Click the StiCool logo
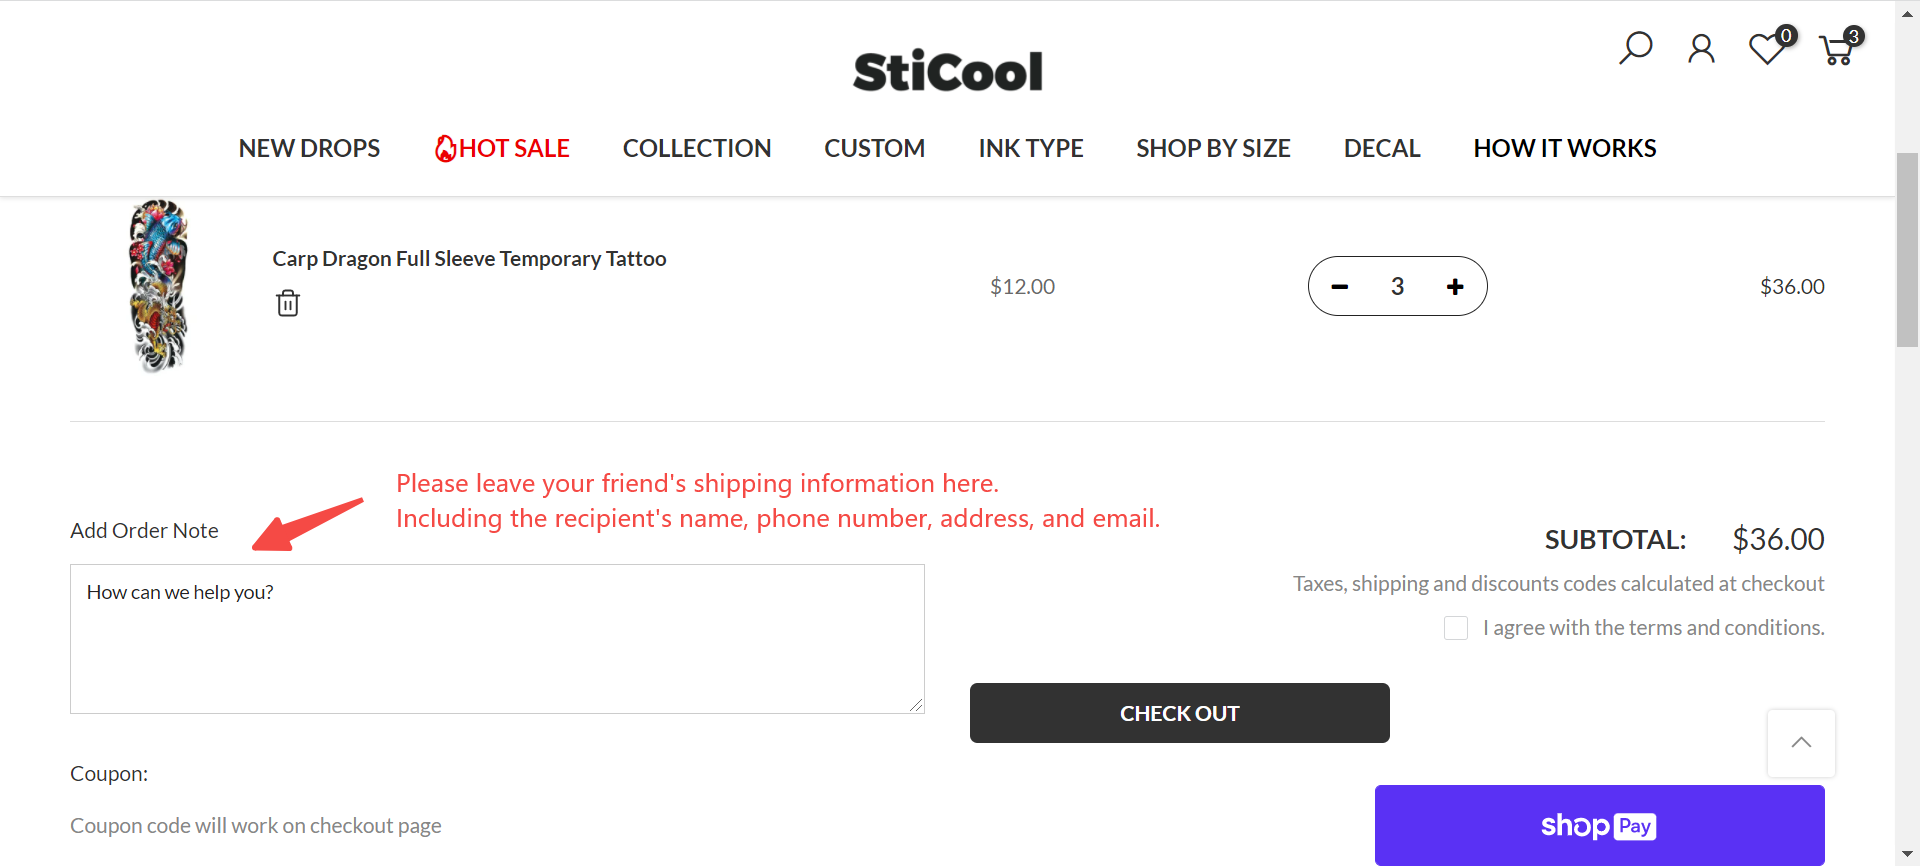Viewport: 1920px width, 866px height. (947, 72)
